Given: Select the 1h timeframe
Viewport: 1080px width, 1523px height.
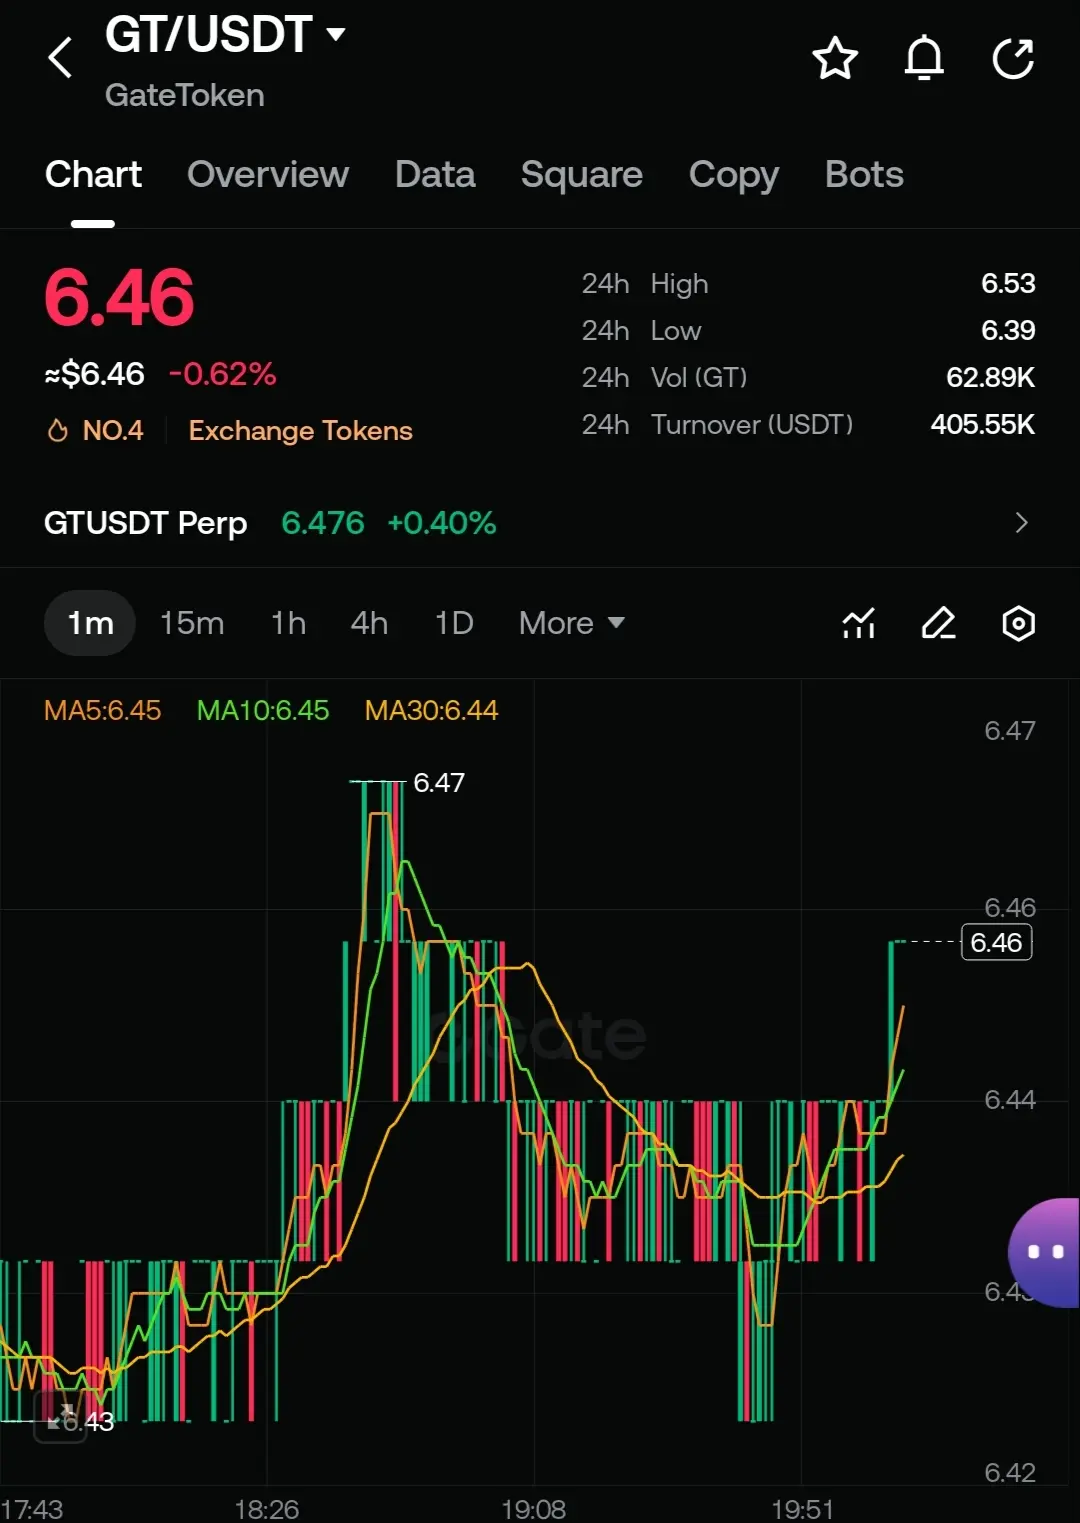Looking at the screenshot, I should [288, 623].
